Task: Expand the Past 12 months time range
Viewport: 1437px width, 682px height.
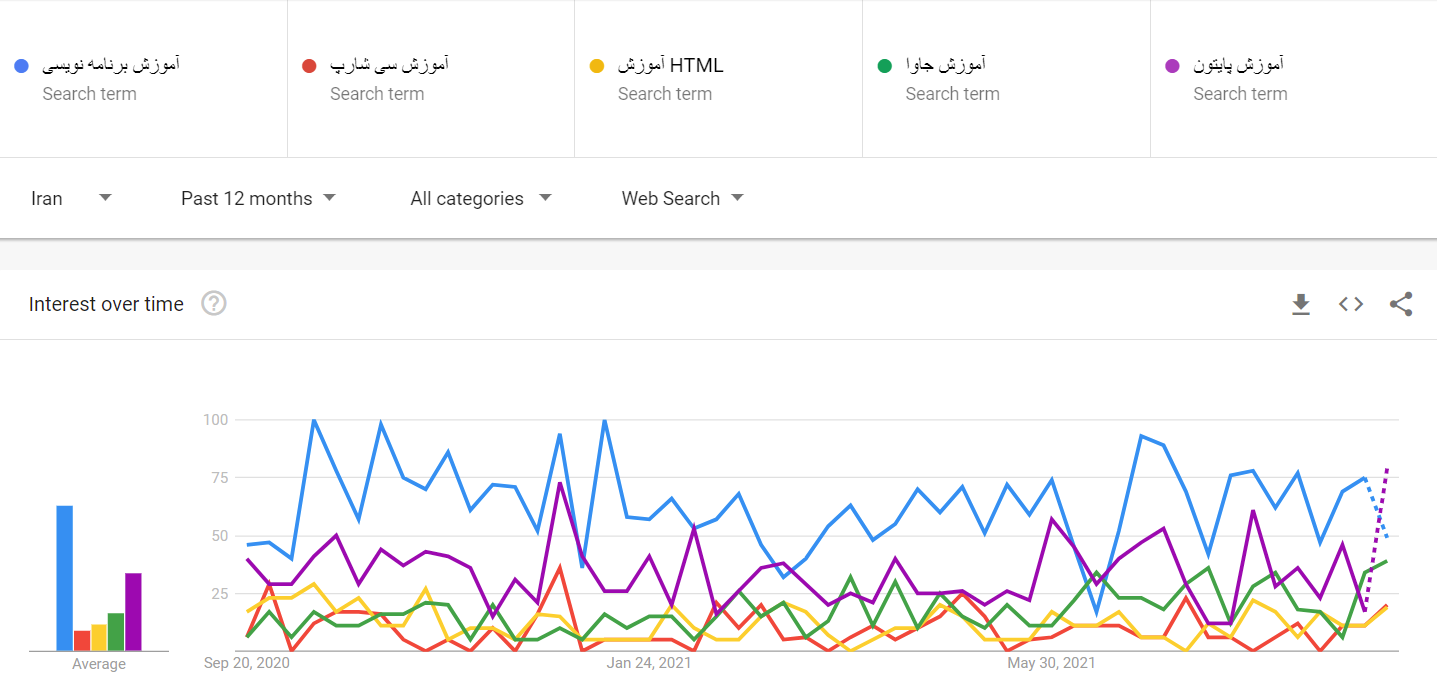Action: [x=257, y=198]
